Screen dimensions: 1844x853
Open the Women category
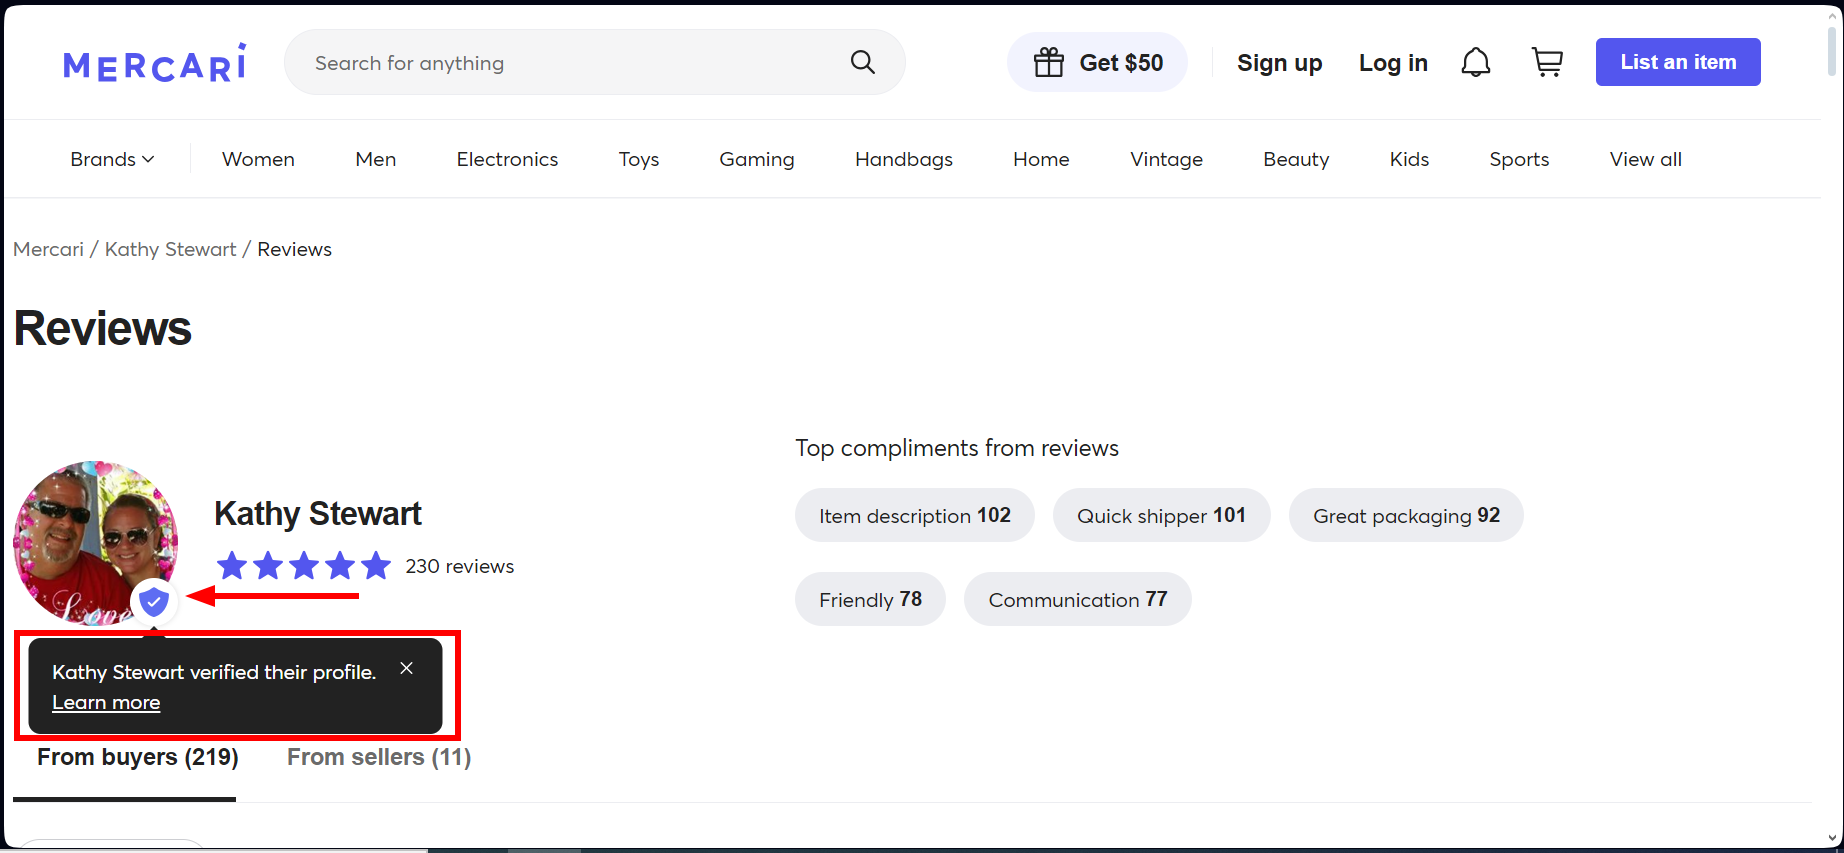pyautogui.click(x=258, y=159)
